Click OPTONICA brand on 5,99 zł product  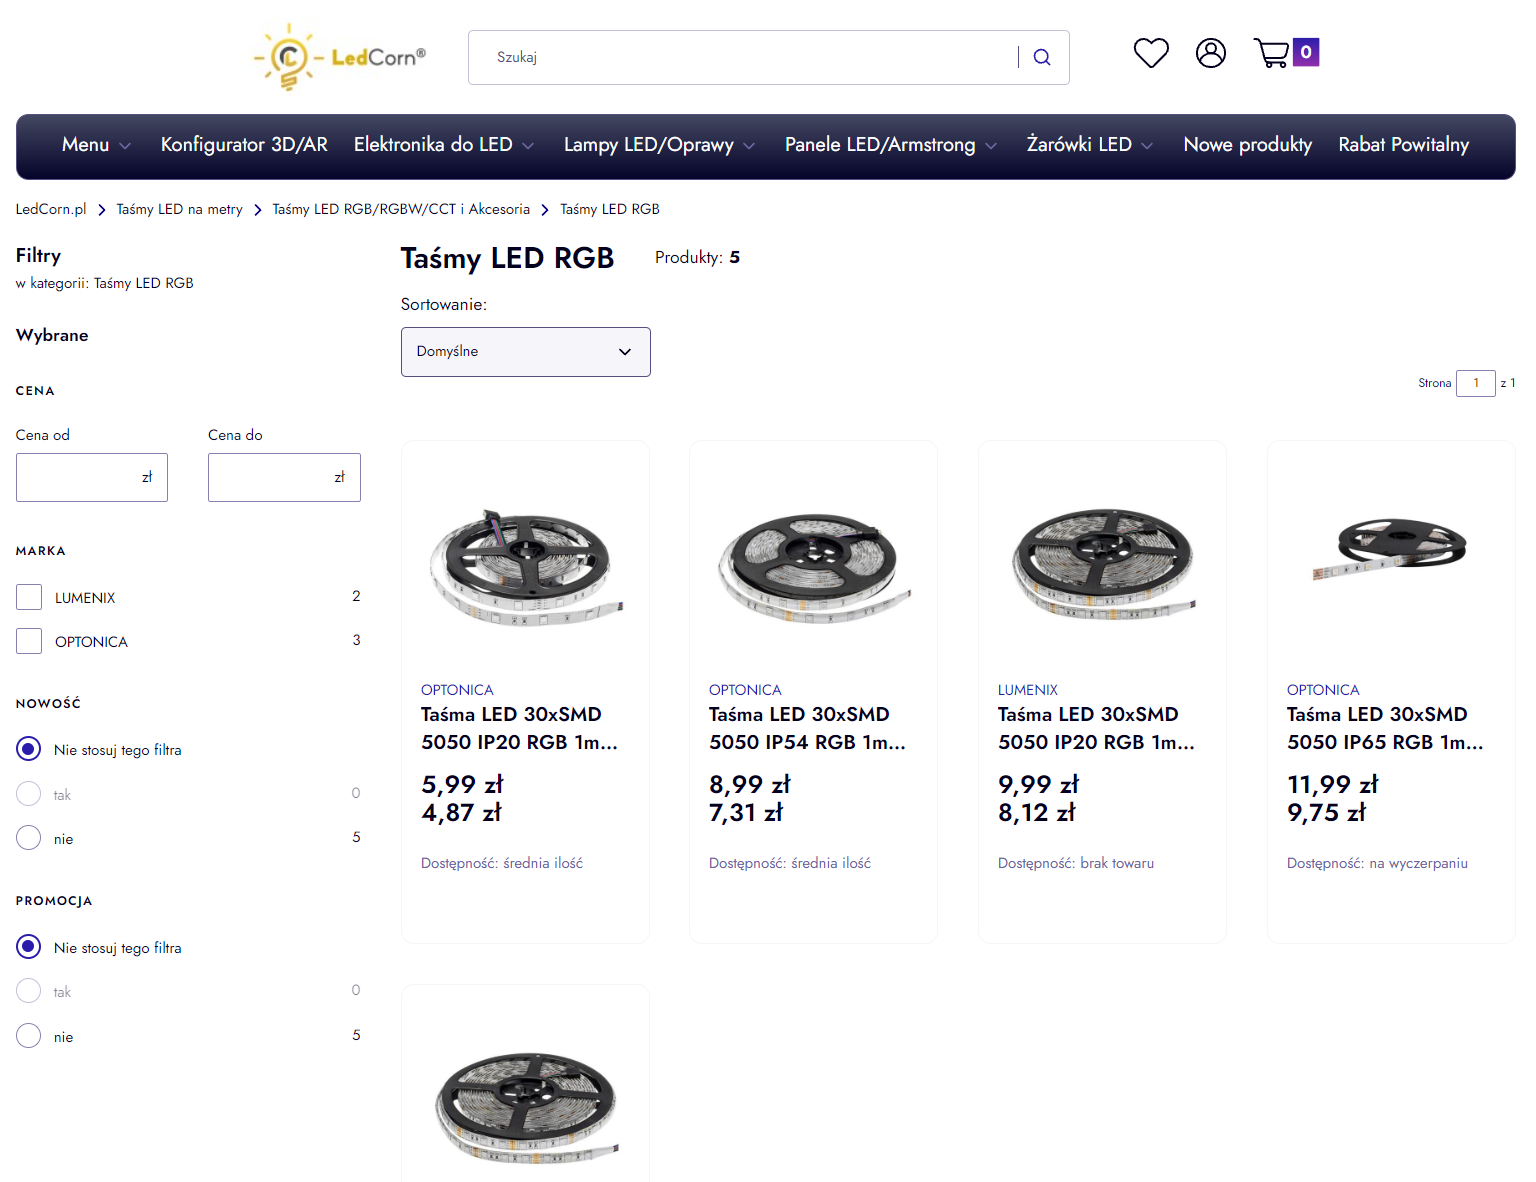(457, 690)
